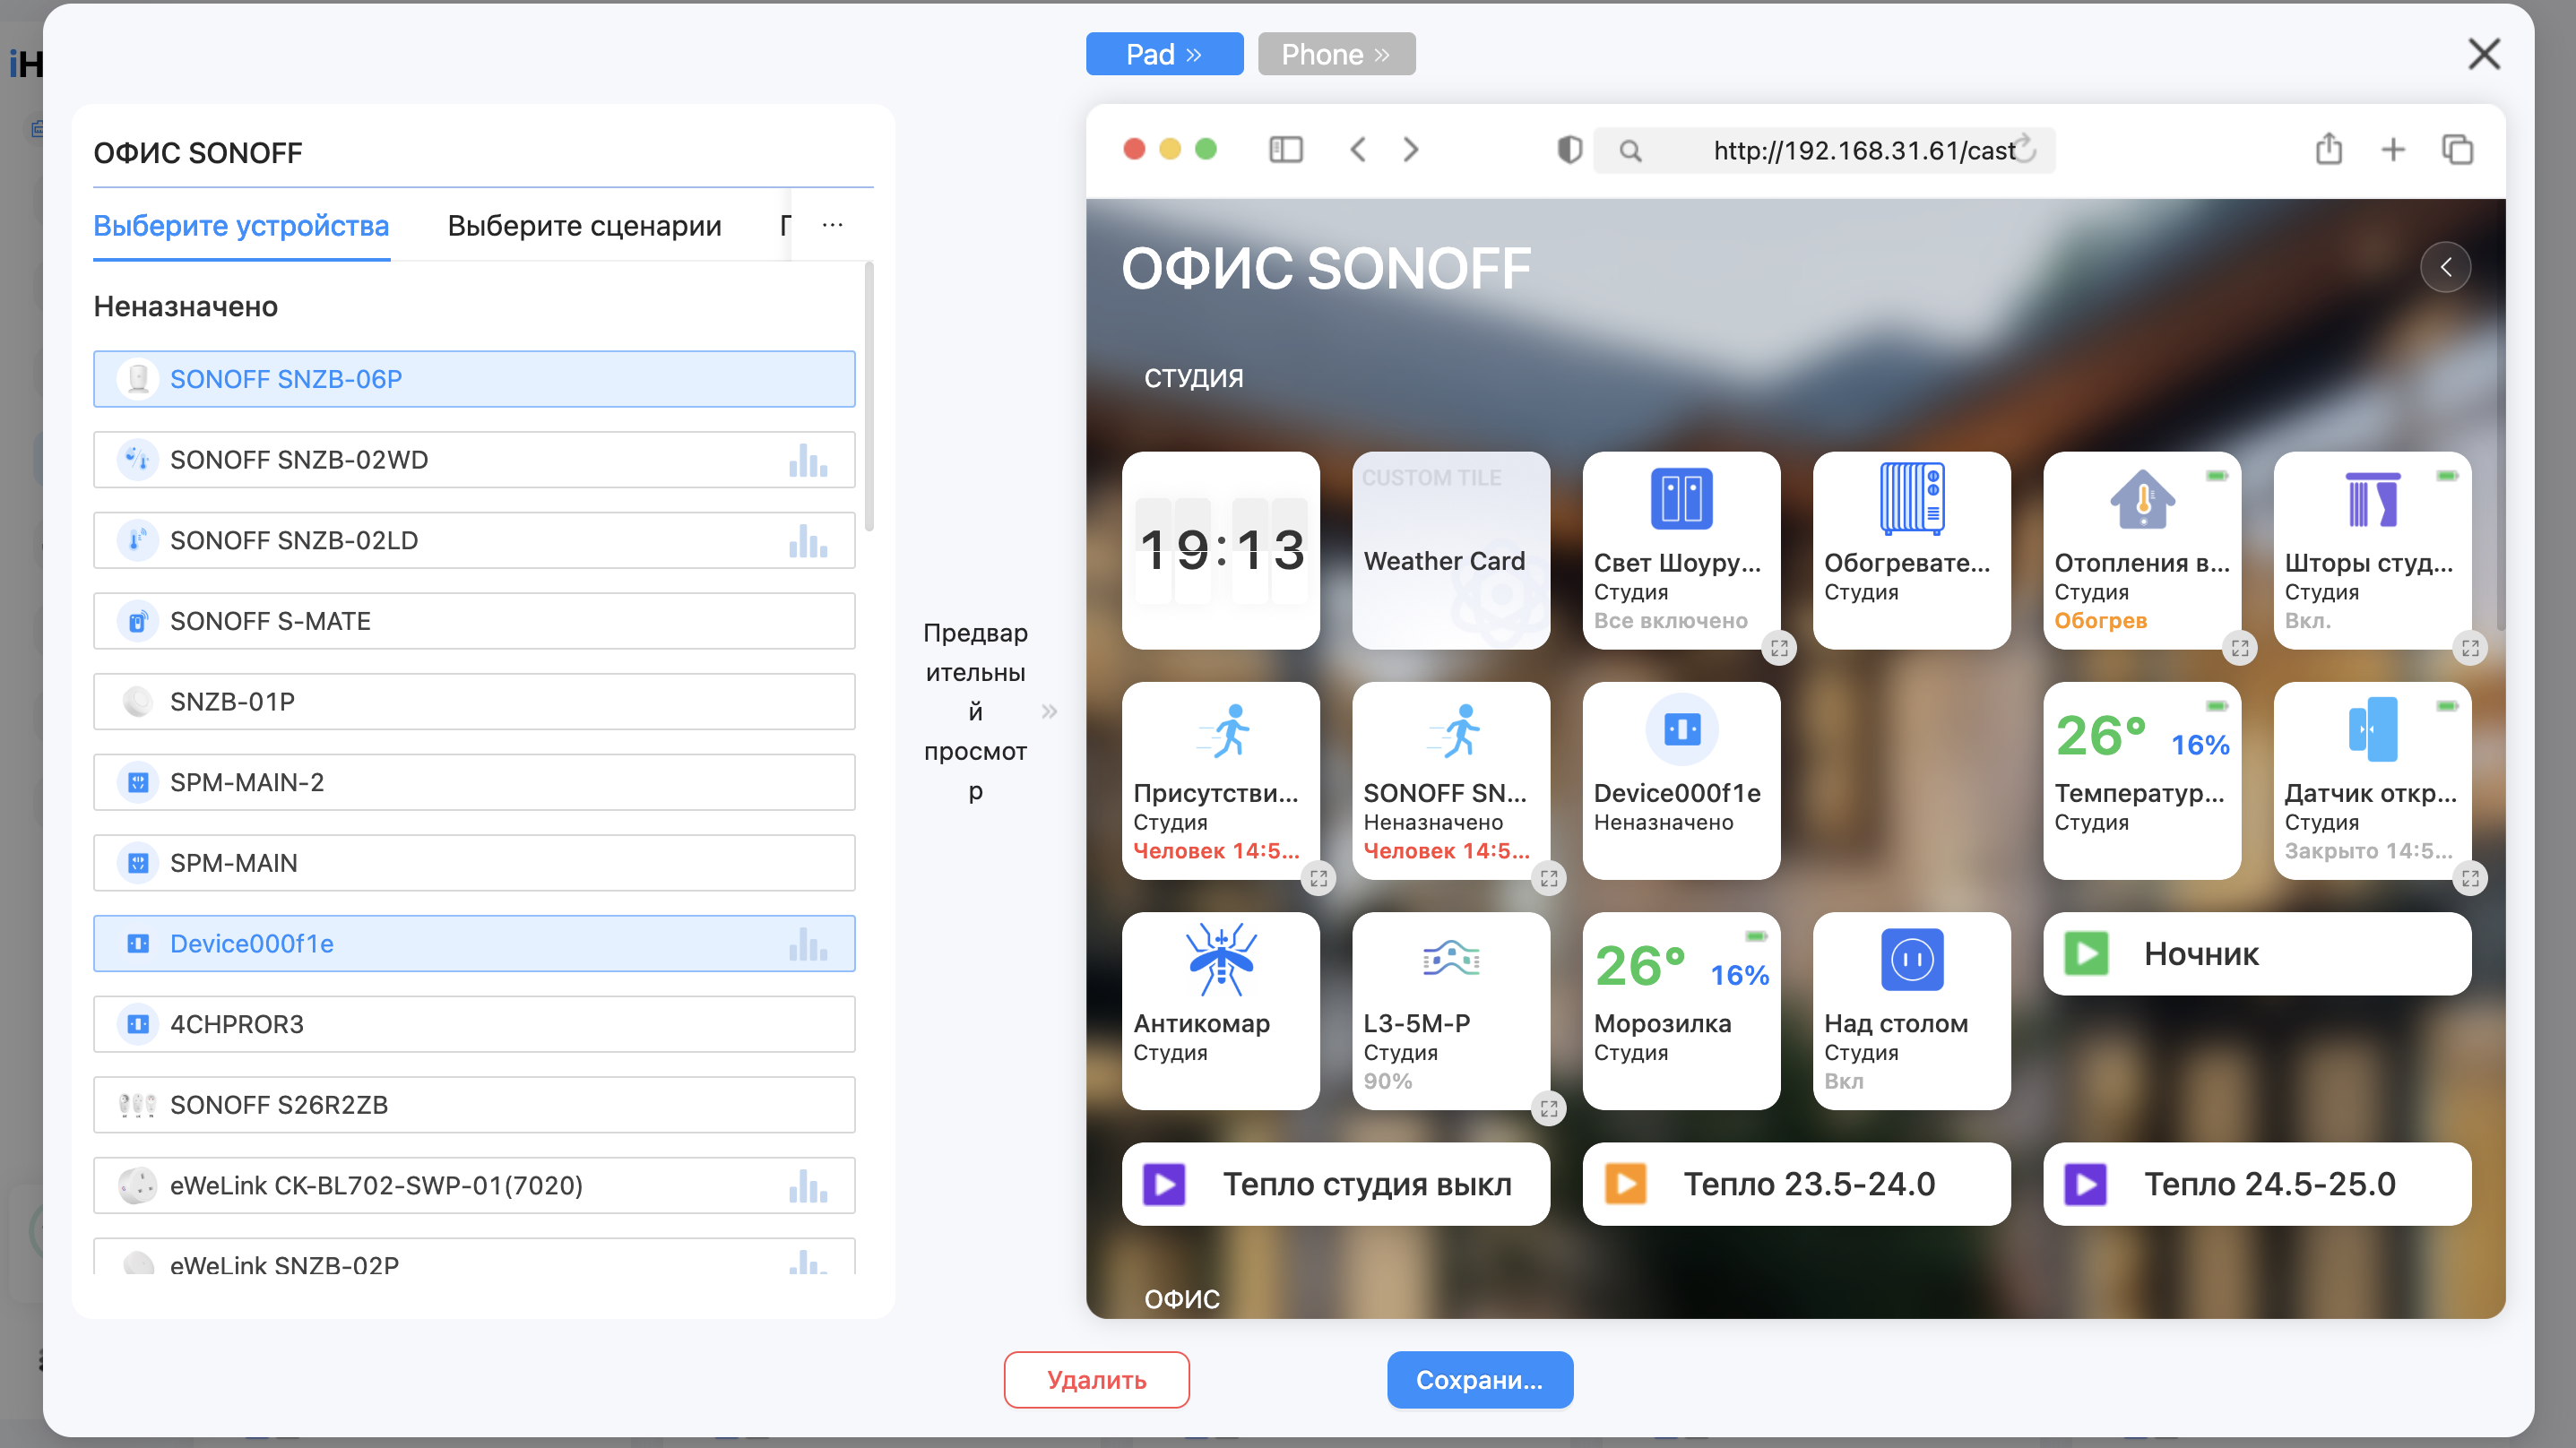Open the Выберите устройства tab
The width and height of the screenshot is (2576, 1448).
(x=241, y=226)
